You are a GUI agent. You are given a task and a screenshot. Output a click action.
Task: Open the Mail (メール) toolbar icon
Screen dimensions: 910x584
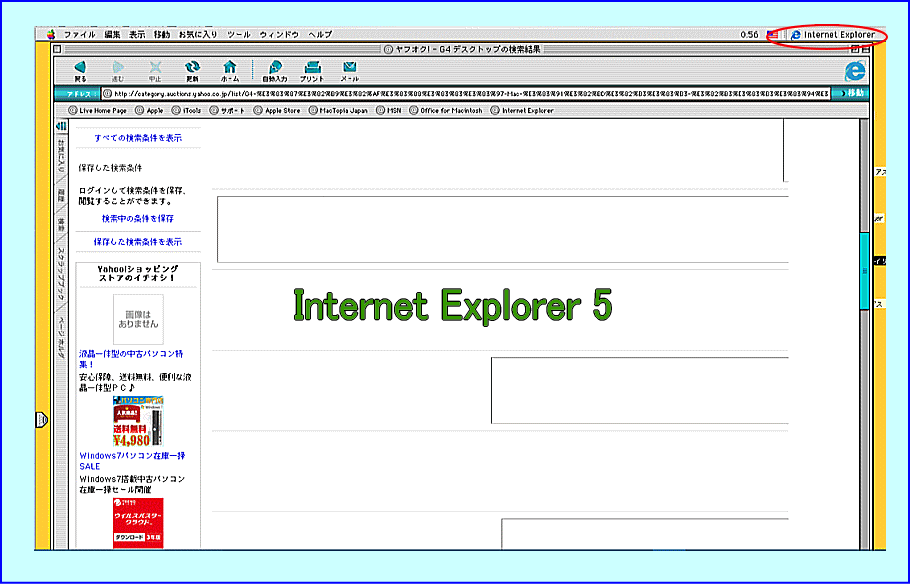[x=350, y=67]
